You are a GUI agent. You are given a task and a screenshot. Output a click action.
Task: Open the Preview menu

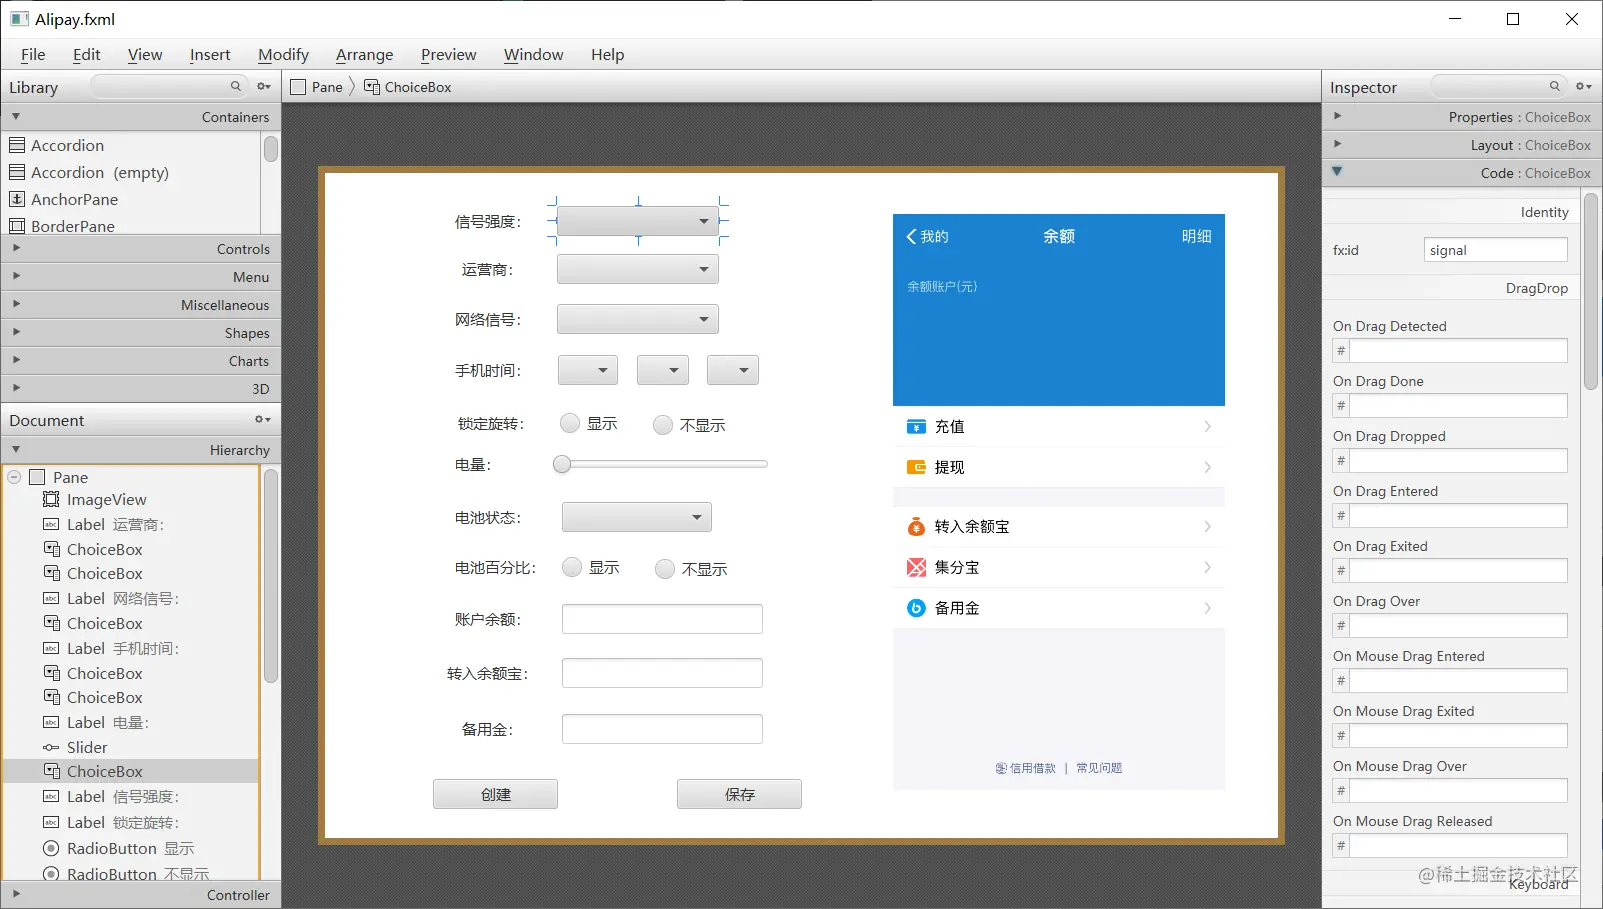tap(448, 55)
